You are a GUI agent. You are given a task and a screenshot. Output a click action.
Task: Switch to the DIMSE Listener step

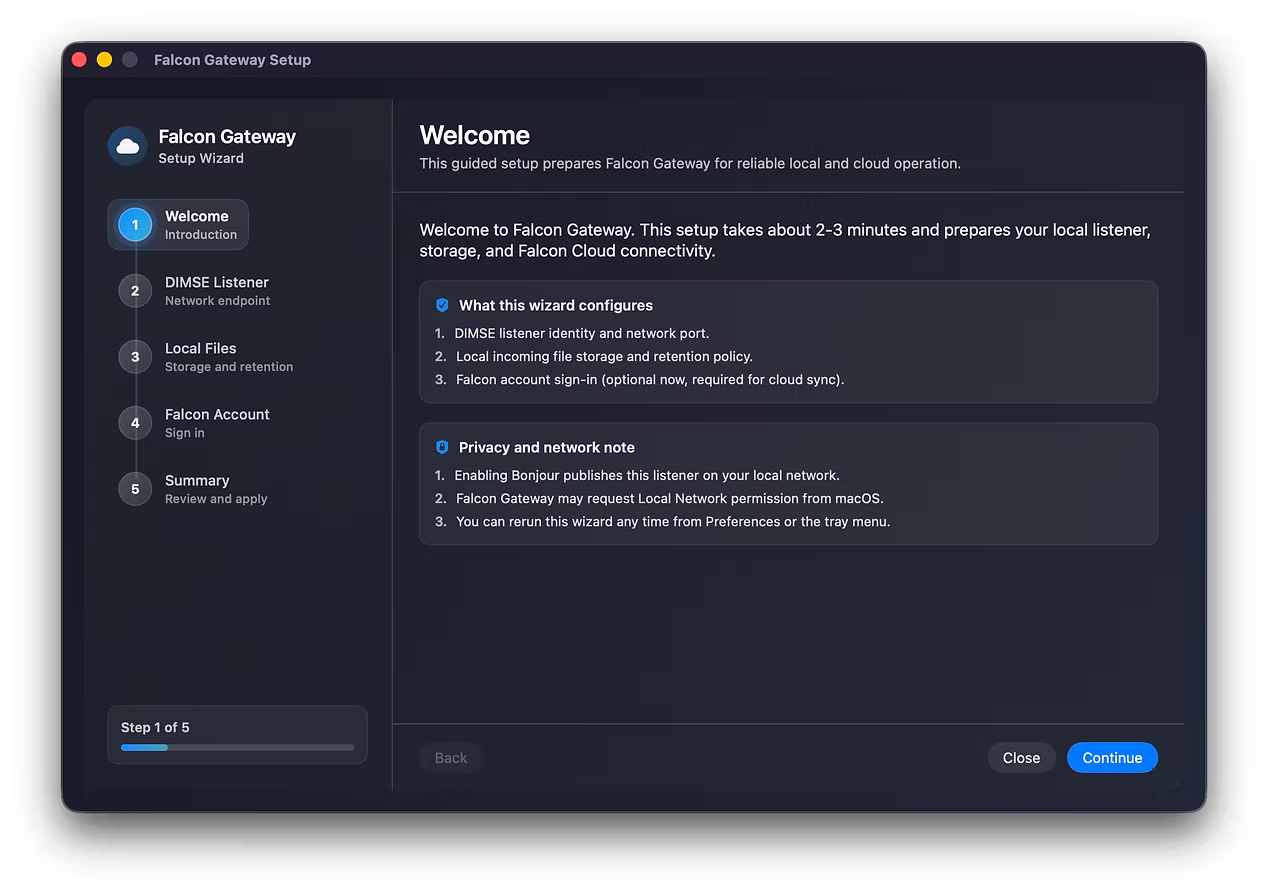pos(217,290)
